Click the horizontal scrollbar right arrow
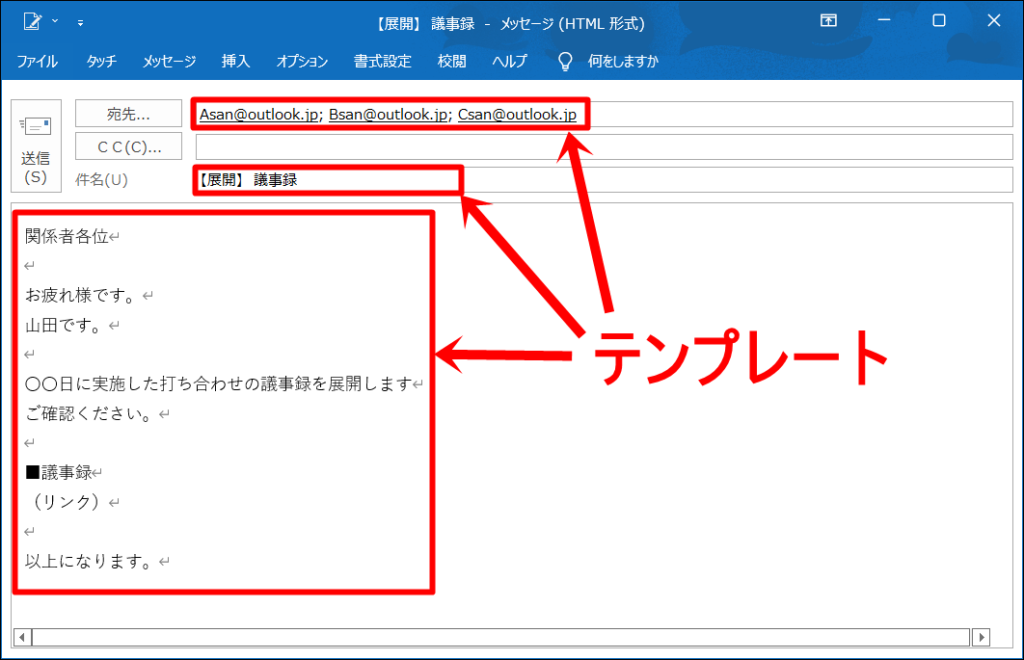The width and height of the screenshot is (1024, 660). pos(981,637)
